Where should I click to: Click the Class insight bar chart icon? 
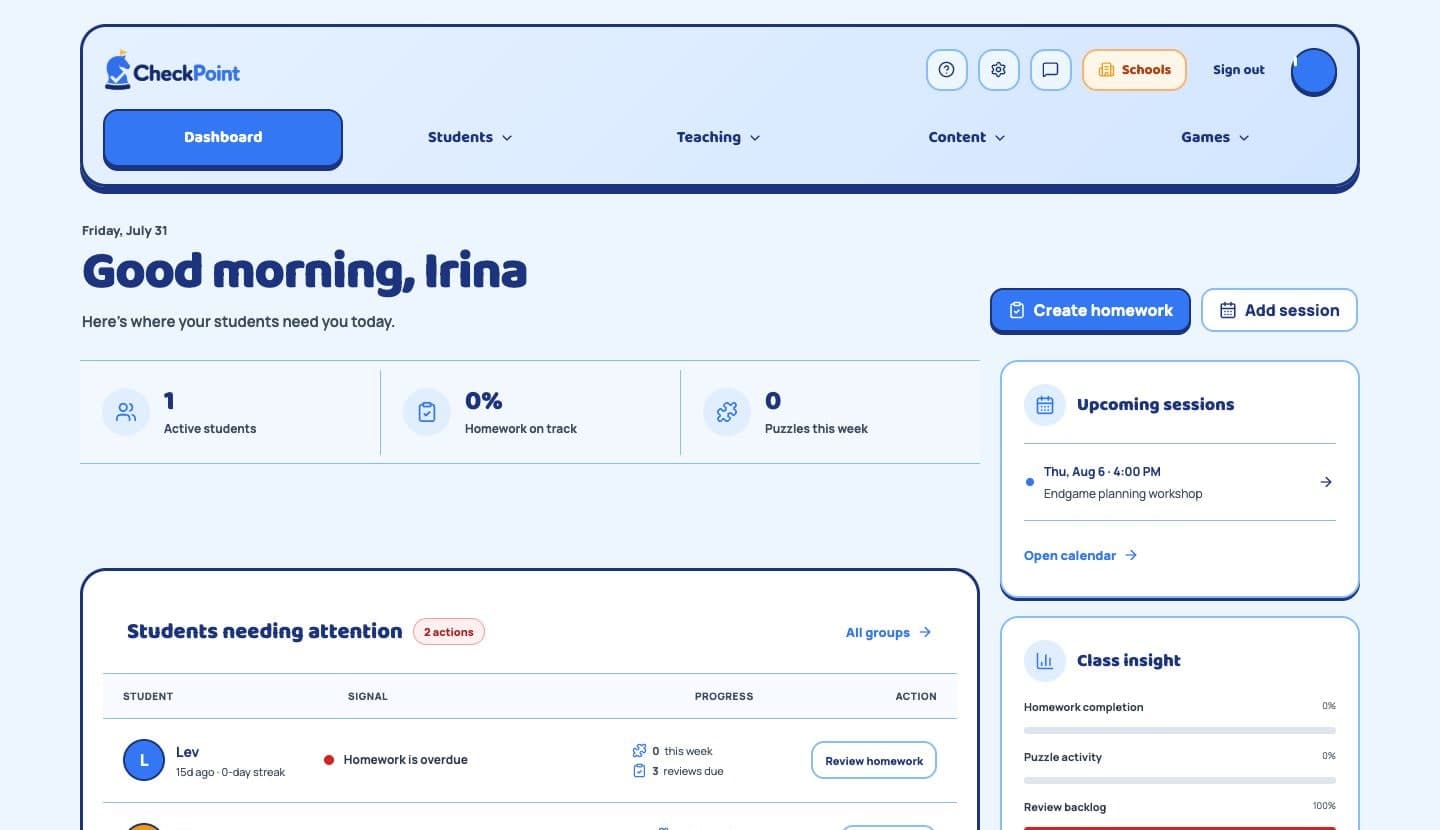coord(1045,661)
